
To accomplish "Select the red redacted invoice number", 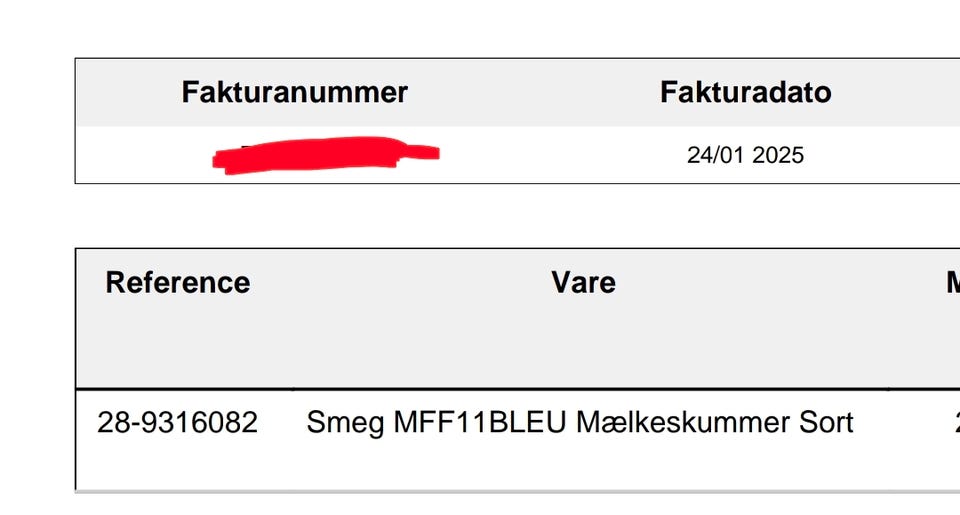I will pyautogui.click(x=326, y=155).
